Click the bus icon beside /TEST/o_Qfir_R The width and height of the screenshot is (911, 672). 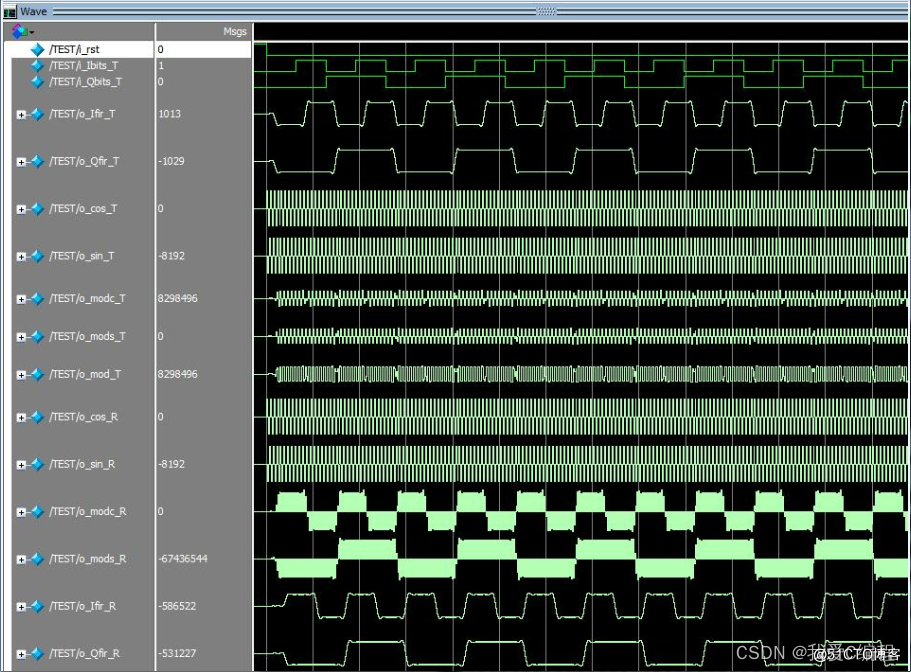36,653
